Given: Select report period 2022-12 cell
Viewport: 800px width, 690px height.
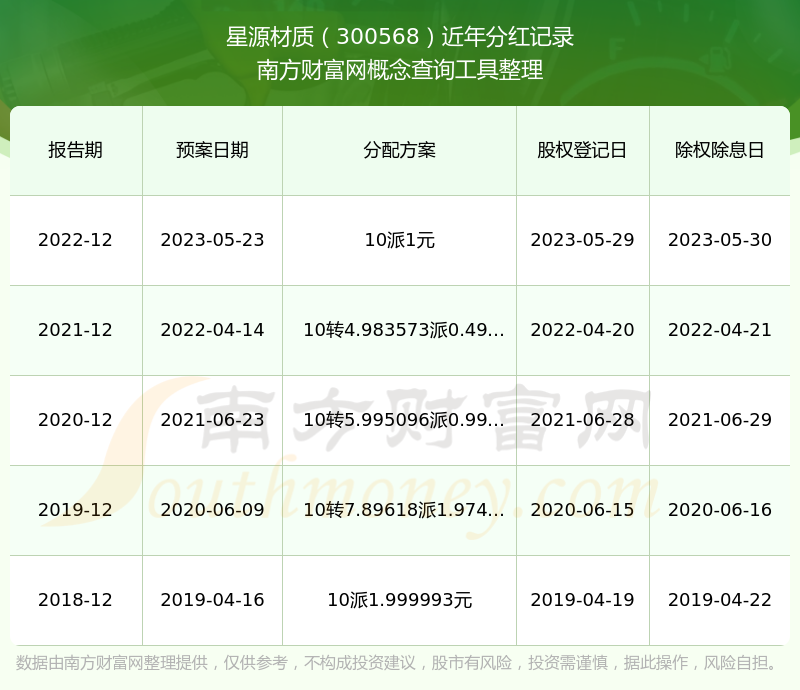Looking at the screenshot, I should (x=76, y=240).
